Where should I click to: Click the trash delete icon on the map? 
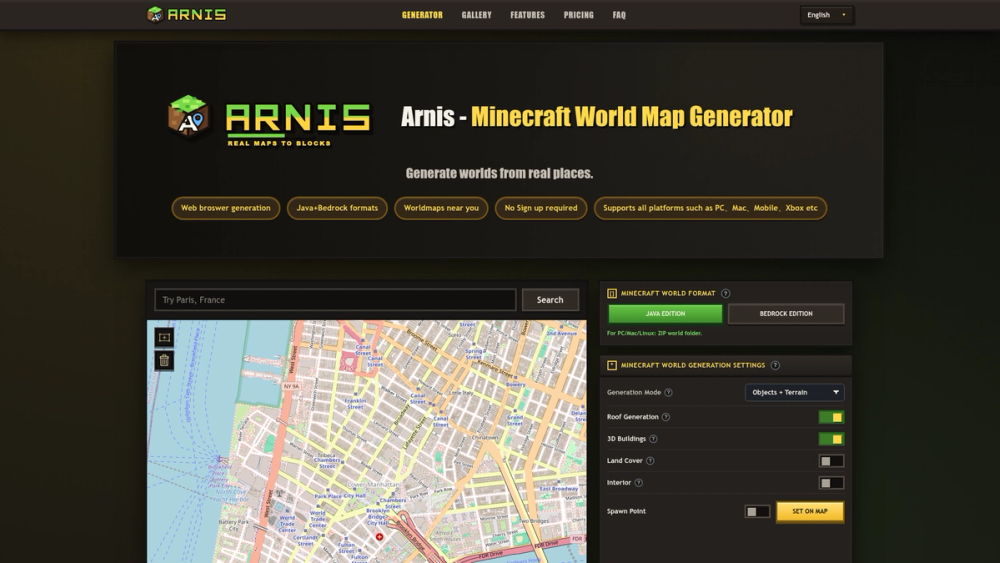[164, 360]
